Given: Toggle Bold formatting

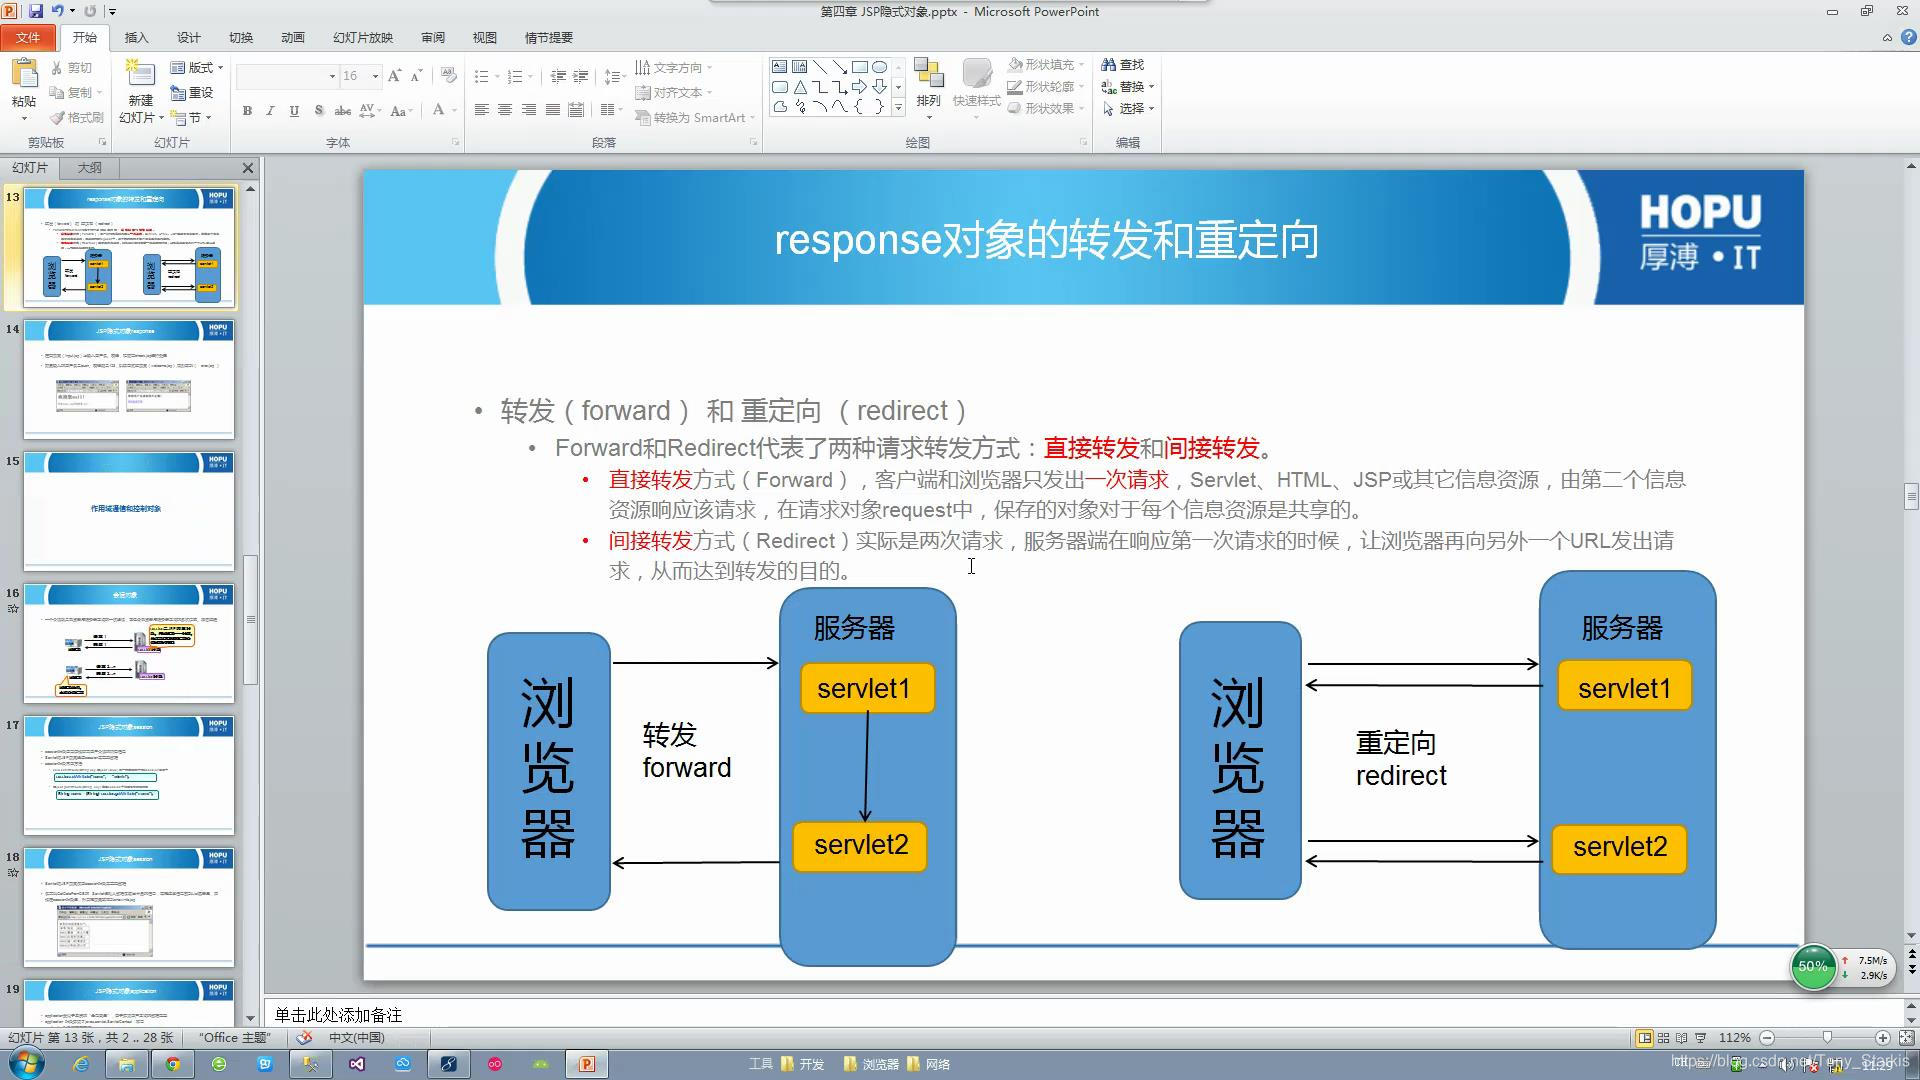Looking at the screenshot, I should [x=247, y=111].
